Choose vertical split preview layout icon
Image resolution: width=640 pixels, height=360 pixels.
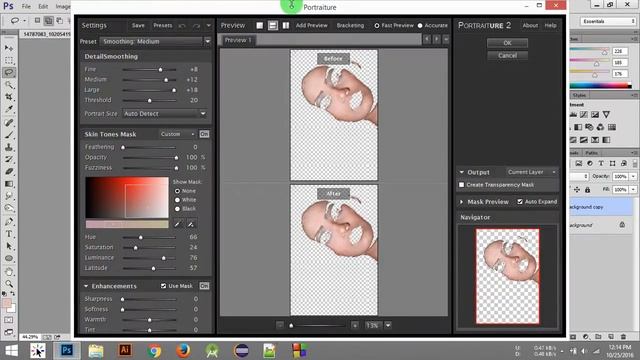pos(286,25)
